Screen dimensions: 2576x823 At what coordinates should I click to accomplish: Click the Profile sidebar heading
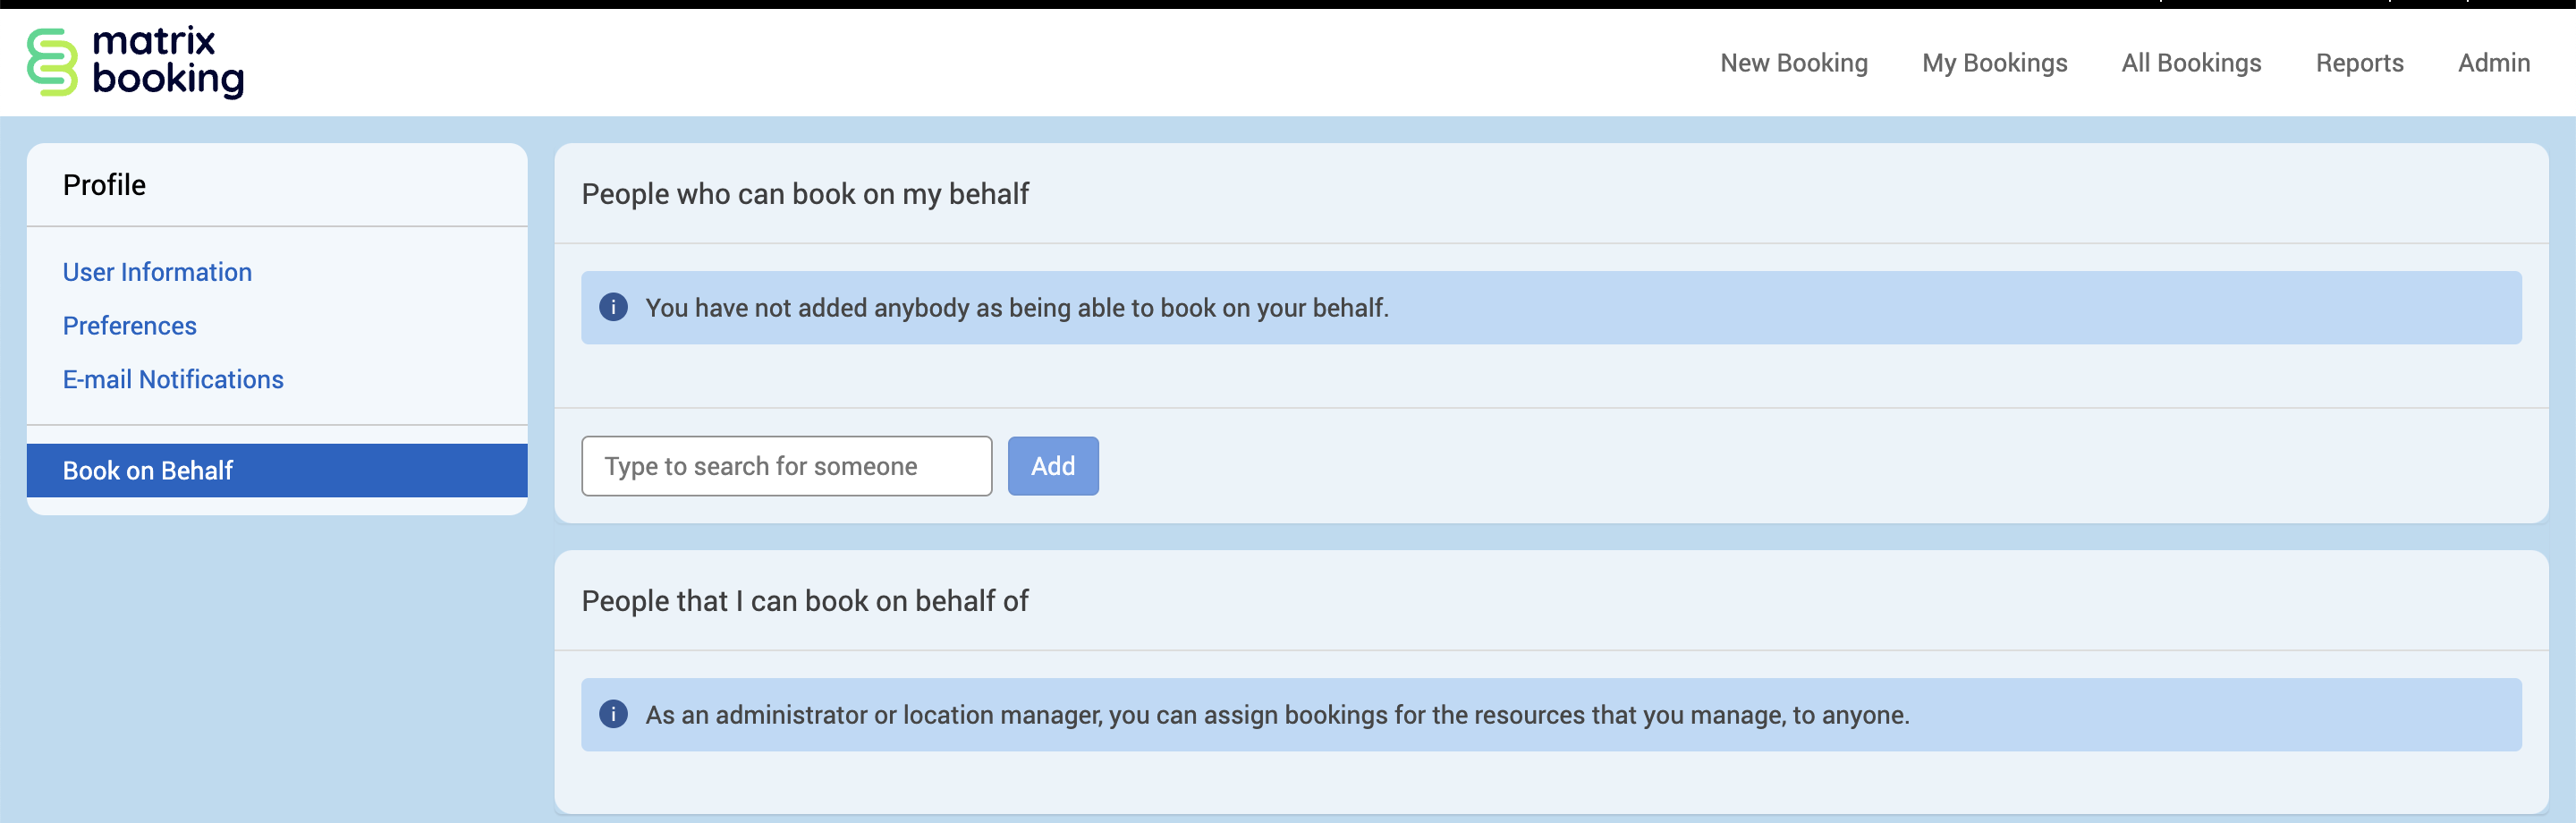(104, 185)
